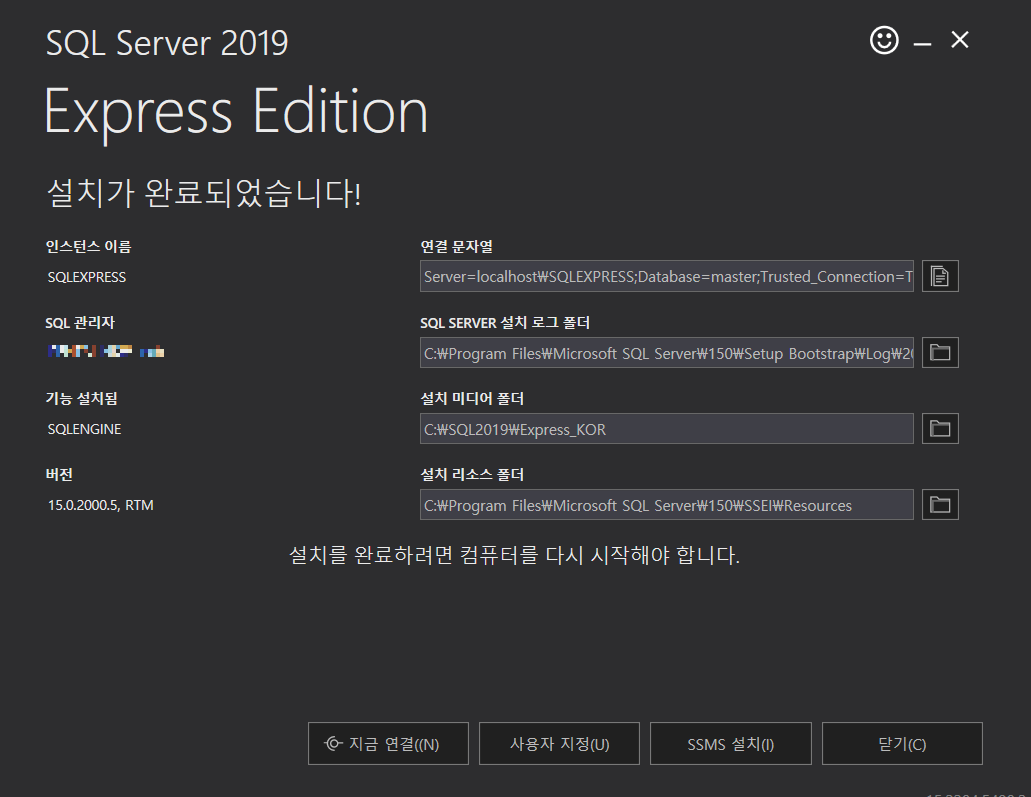This screenshot has height=797, width=1031.
Task: Click the Express Edition title
Action: (x=237, y=112)
